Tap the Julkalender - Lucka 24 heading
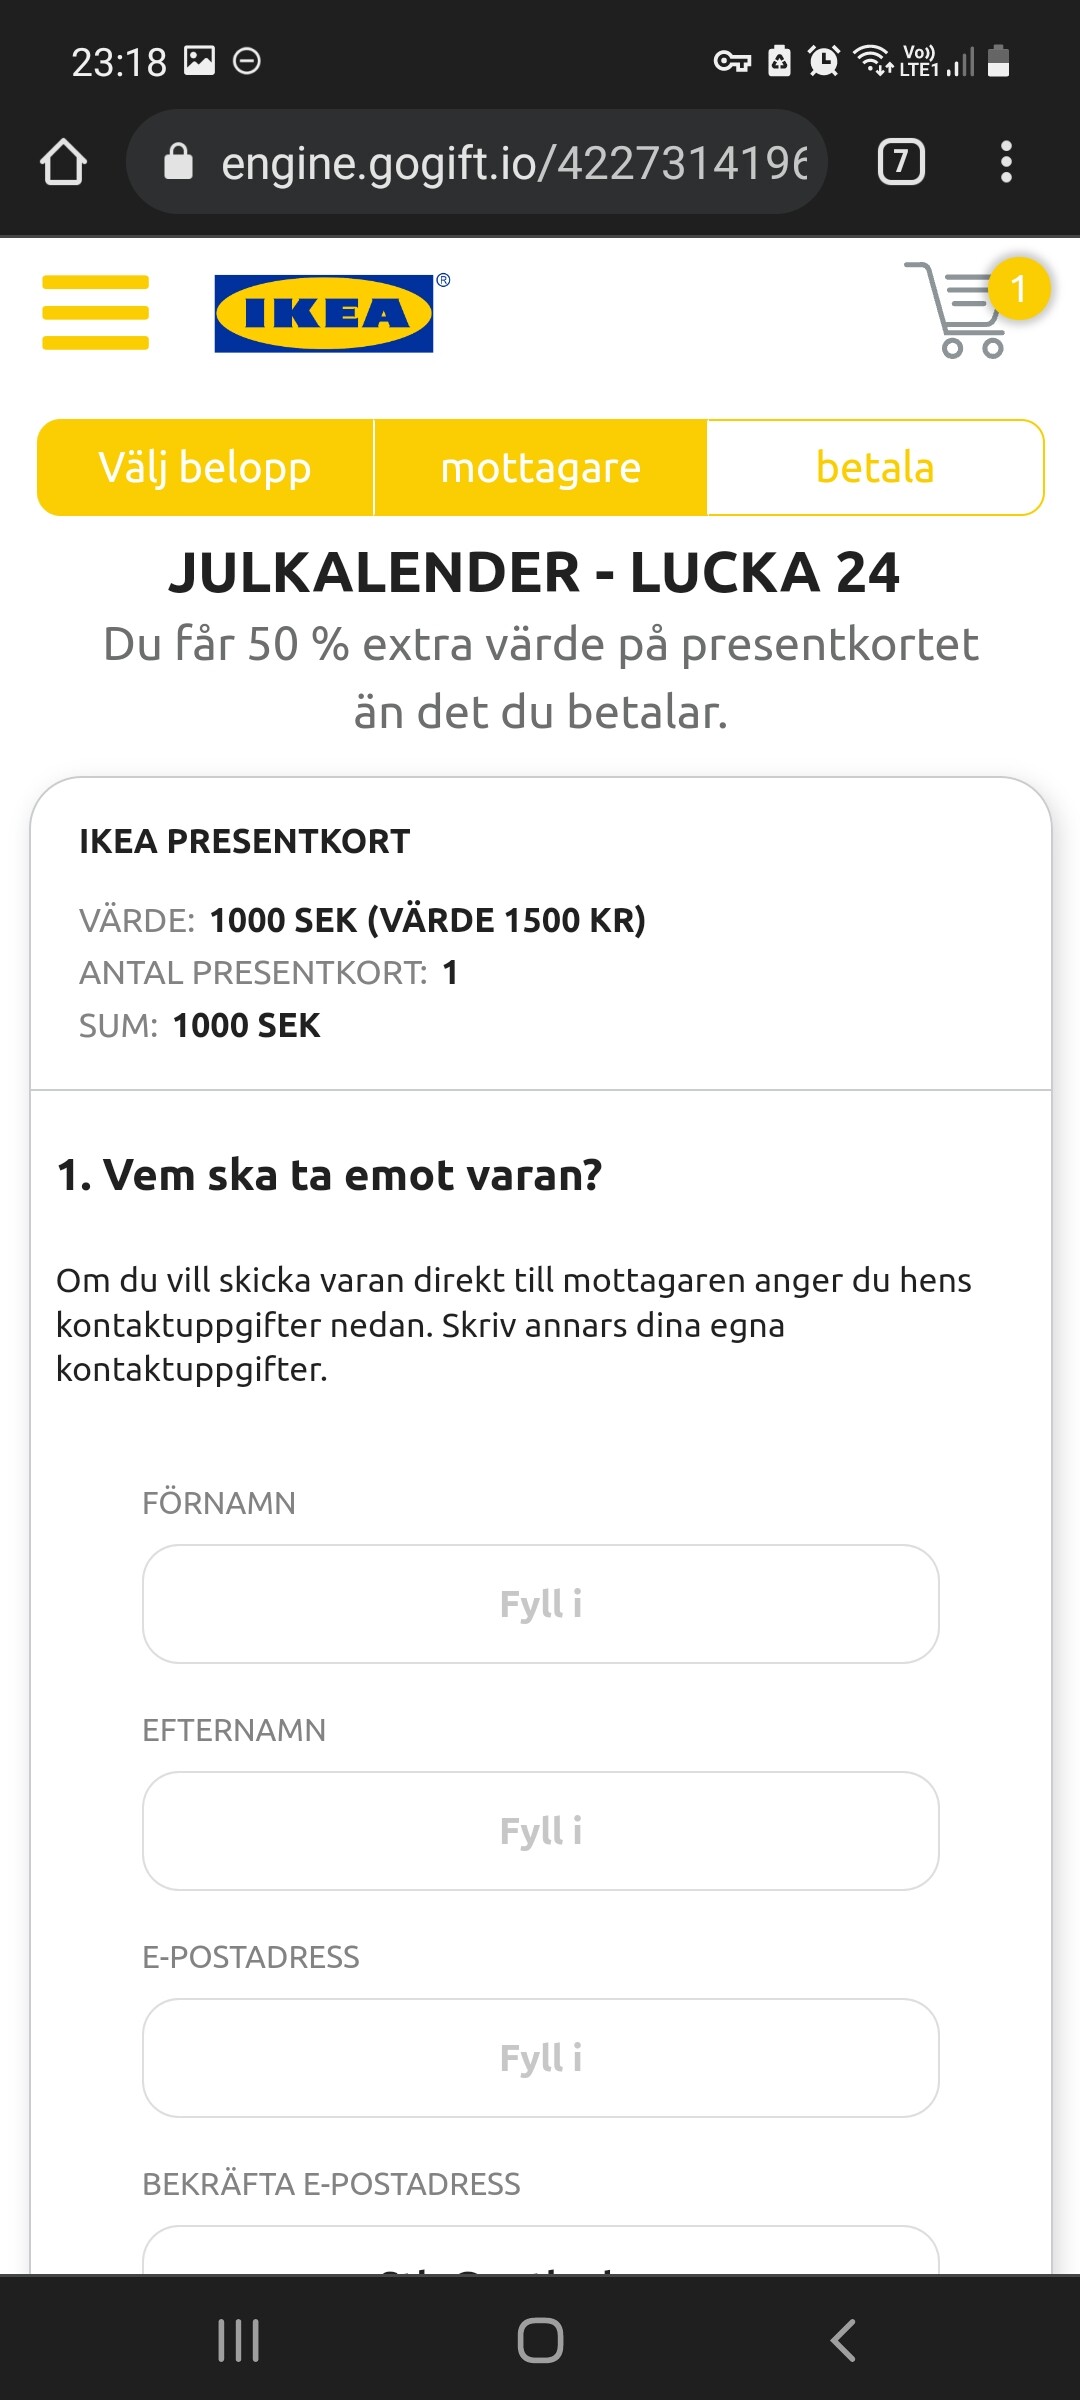The height and width of the screenshot is (2400, 1080). (535, 573)
